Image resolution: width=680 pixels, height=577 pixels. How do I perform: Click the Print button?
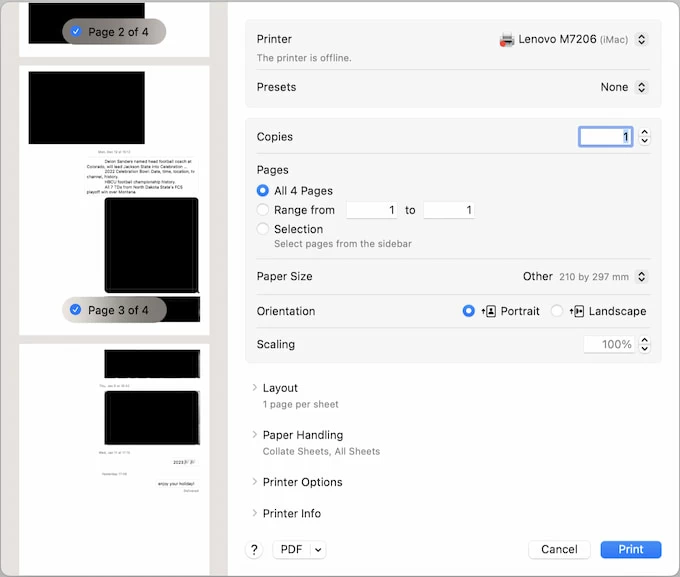[x=630, y=549]
